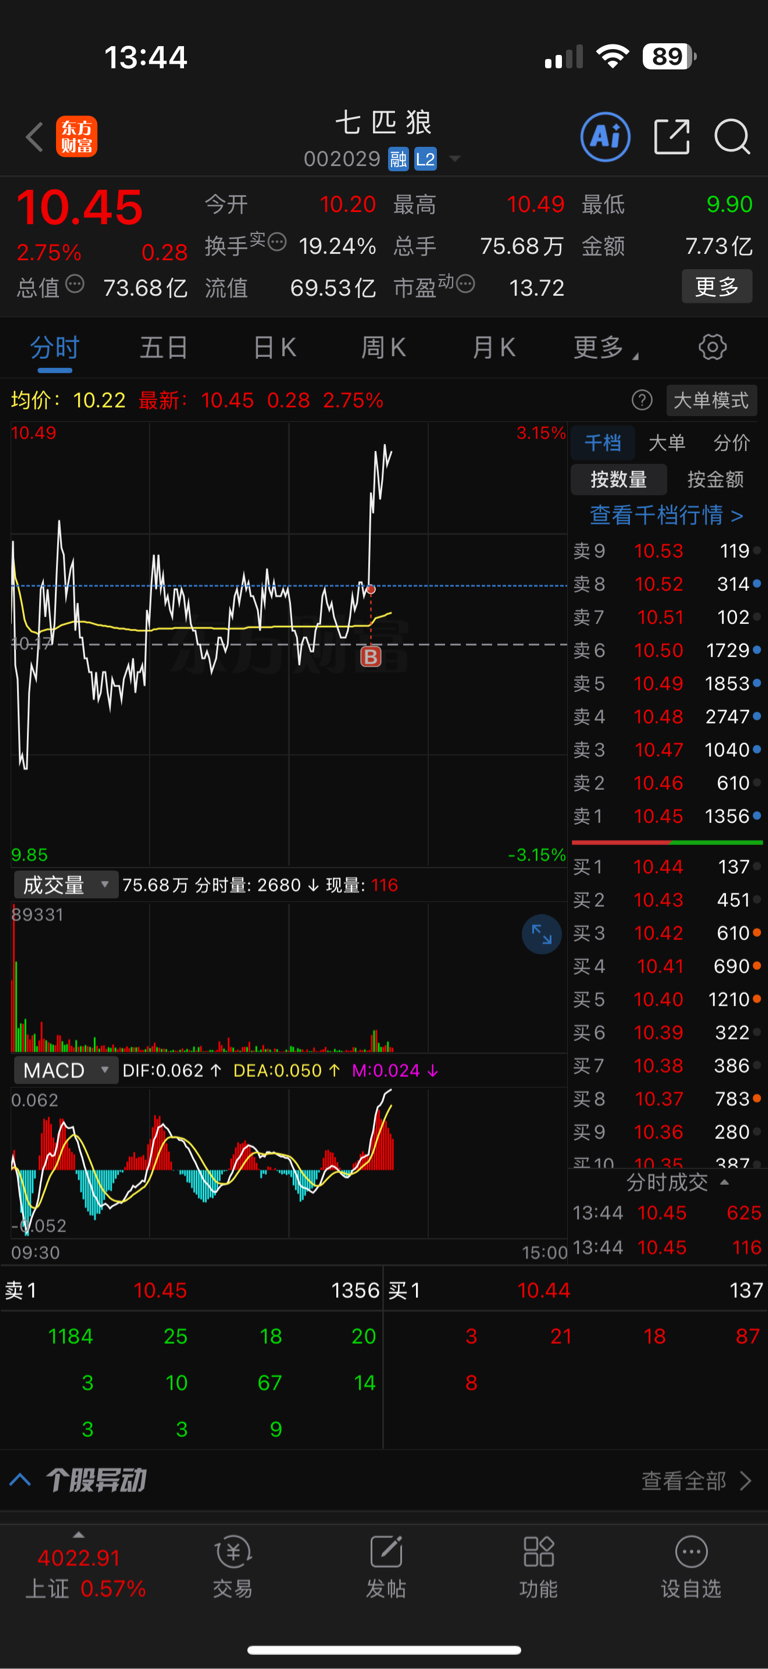Tap 卖2 row at 10.46

click(667, 783)
